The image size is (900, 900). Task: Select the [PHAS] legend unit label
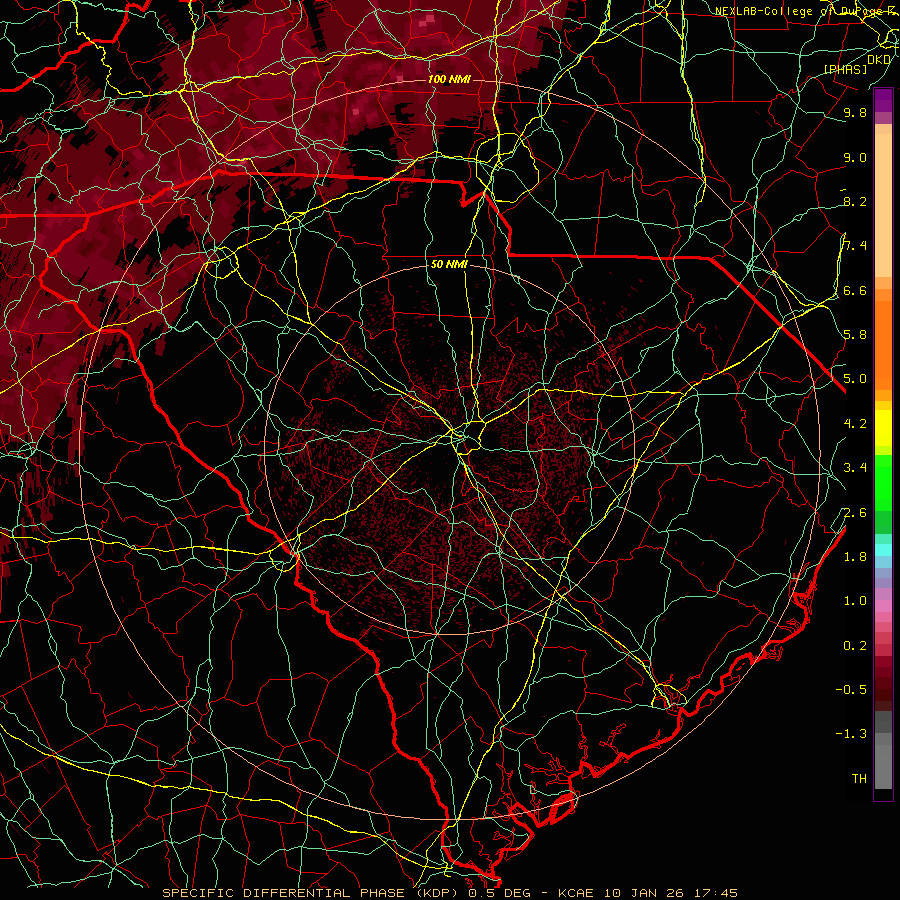pyautogui.click(x=846, y=70)
